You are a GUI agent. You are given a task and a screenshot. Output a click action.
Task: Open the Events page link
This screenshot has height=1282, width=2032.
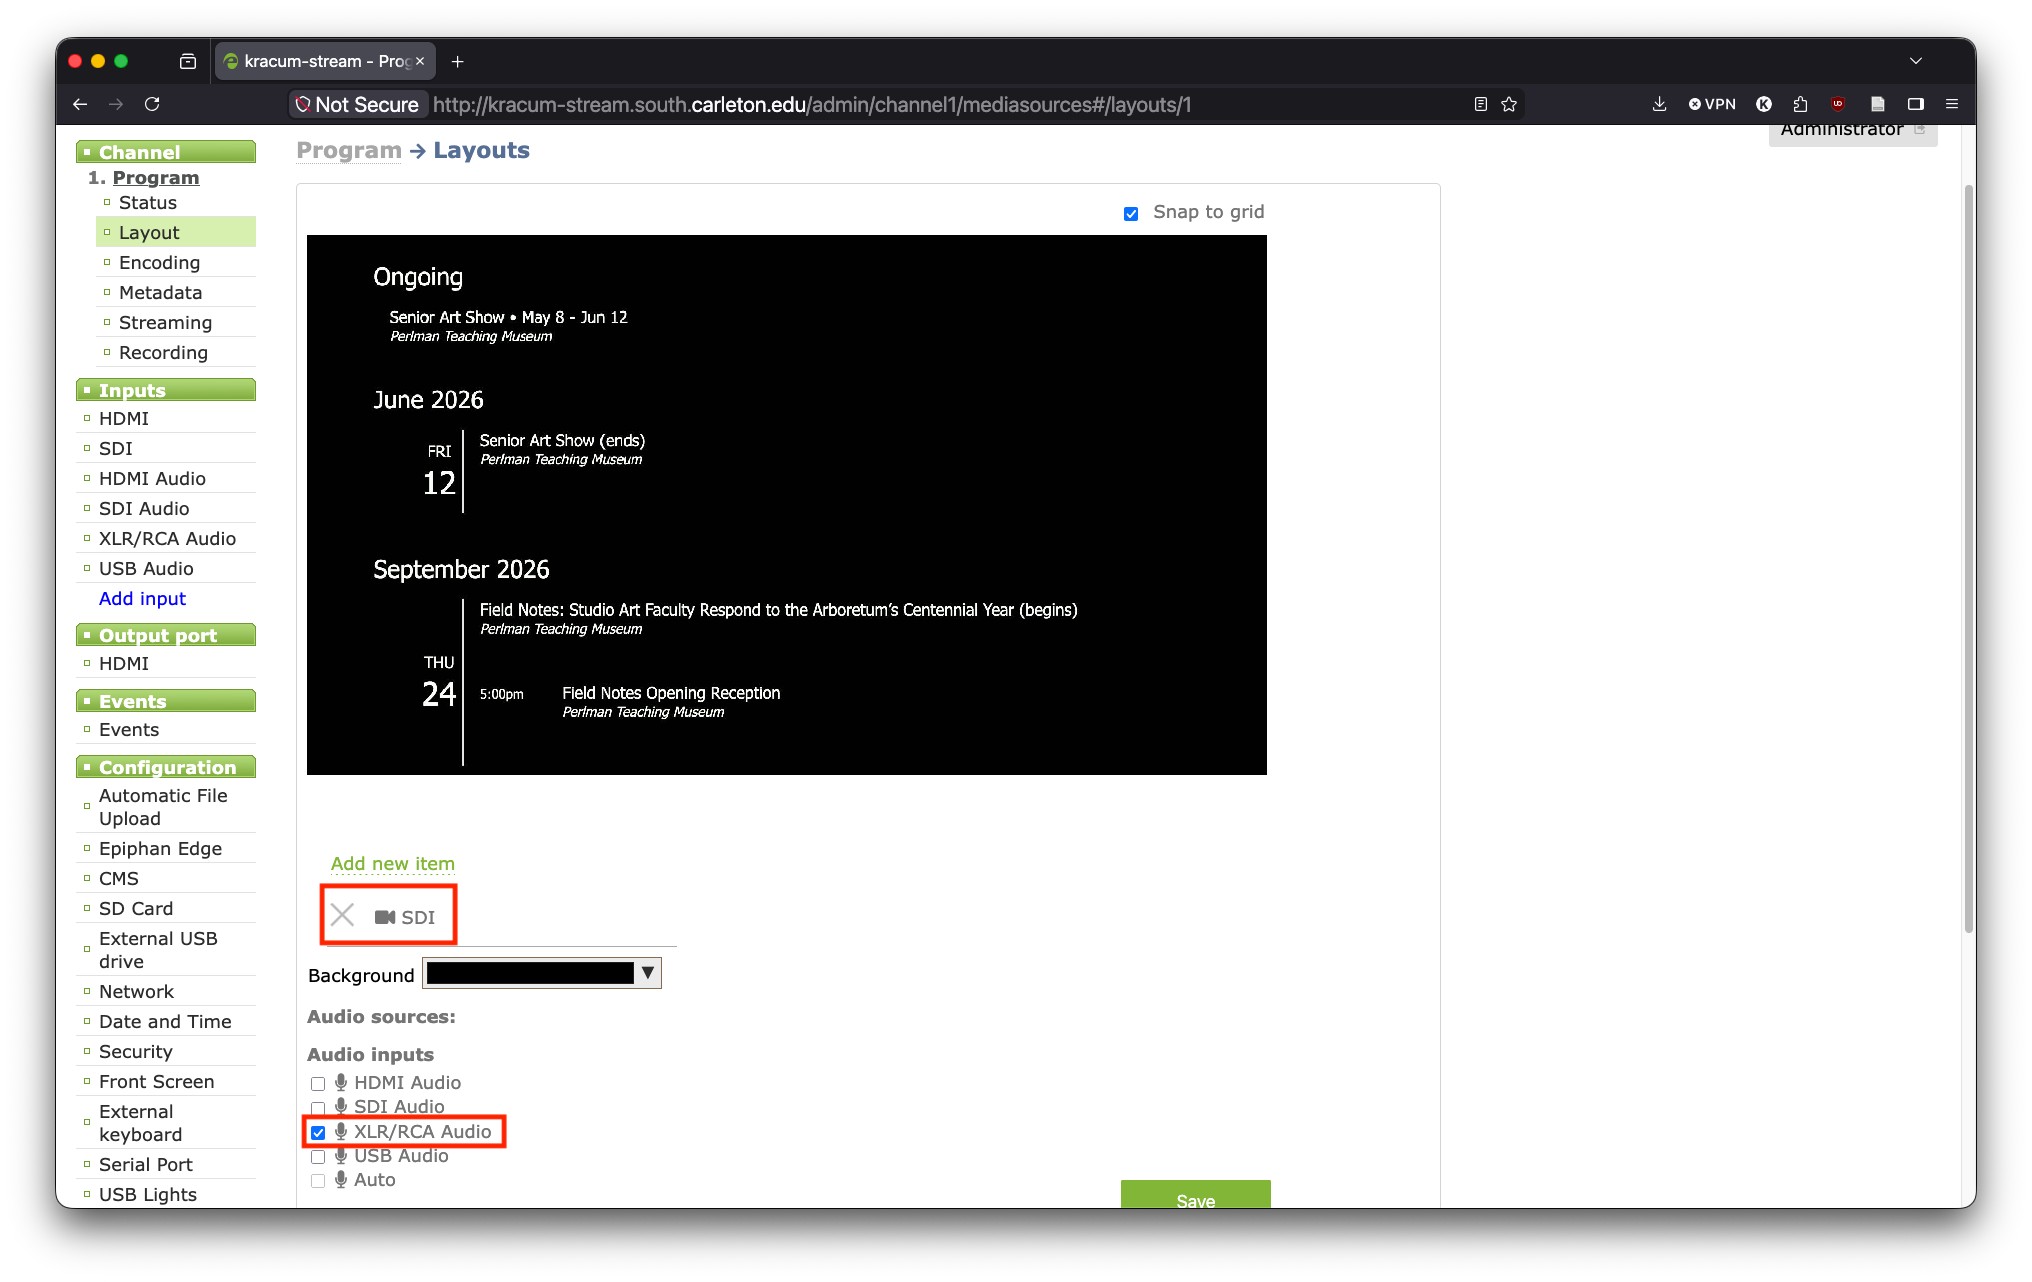click(x=129, y=729)
